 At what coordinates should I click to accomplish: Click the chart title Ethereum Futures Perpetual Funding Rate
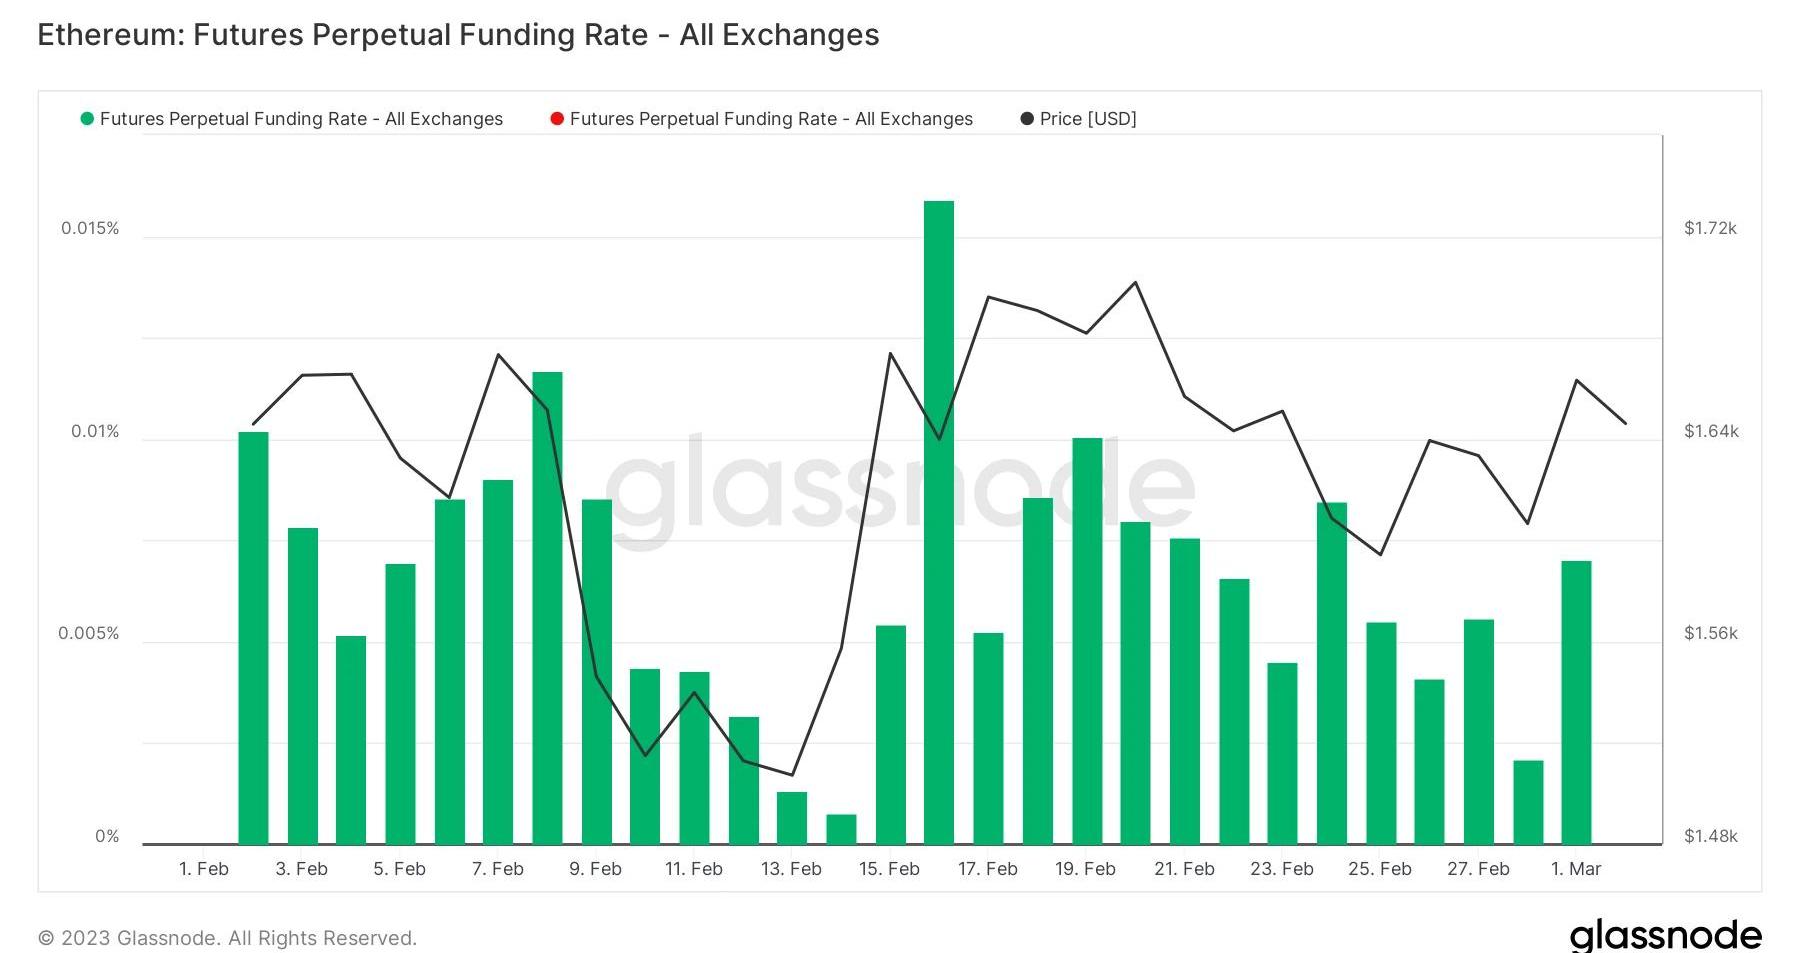[458, 35]
